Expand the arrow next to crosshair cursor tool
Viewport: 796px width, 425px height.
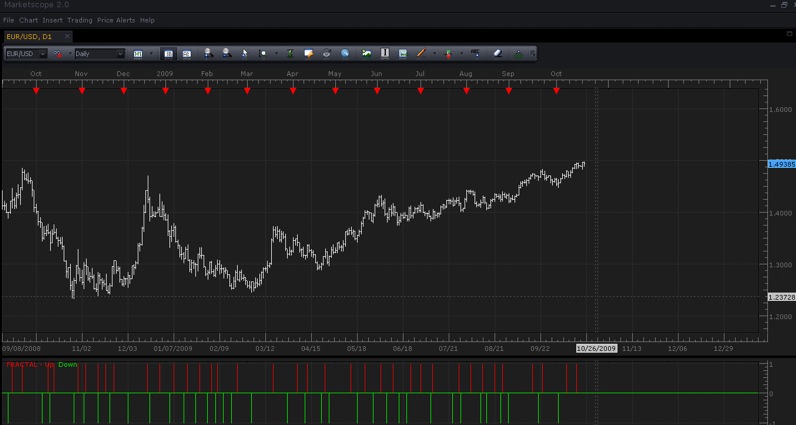pos(276,53)
